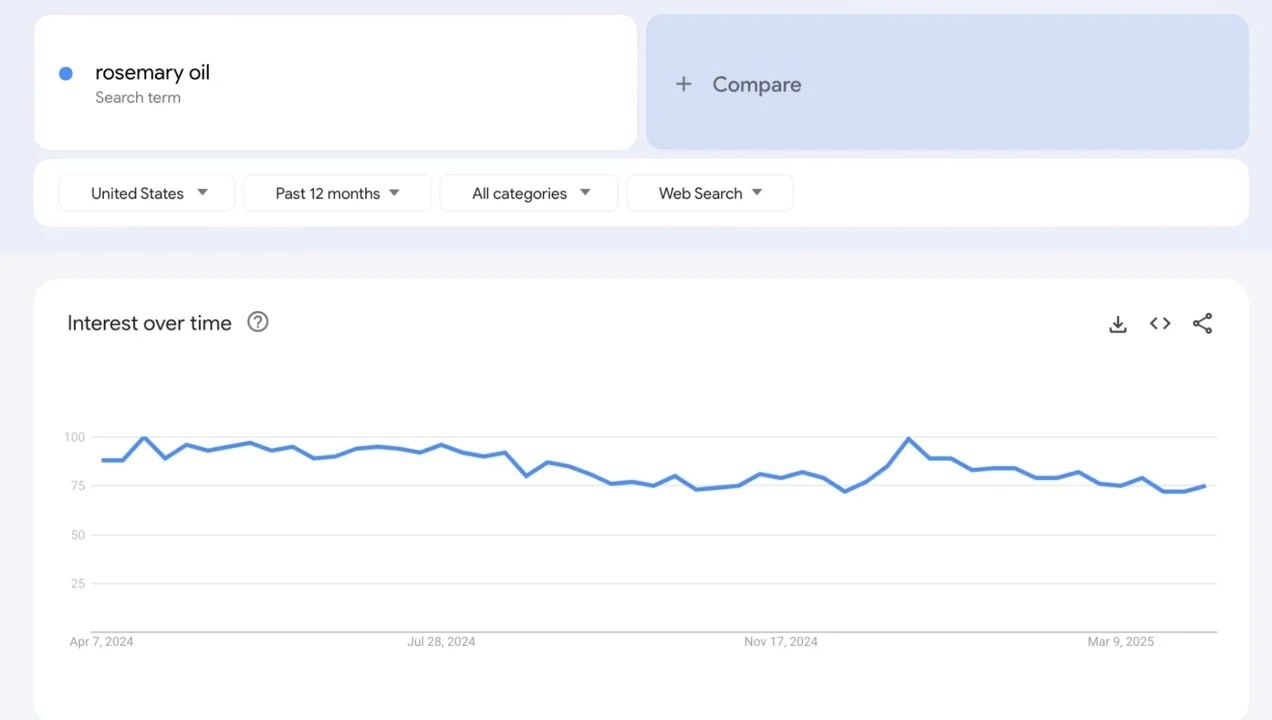Viewport: 1272px width, 720px height.
Task: Edit the rosemary oil search term
Action: click(x=152, y=72)
